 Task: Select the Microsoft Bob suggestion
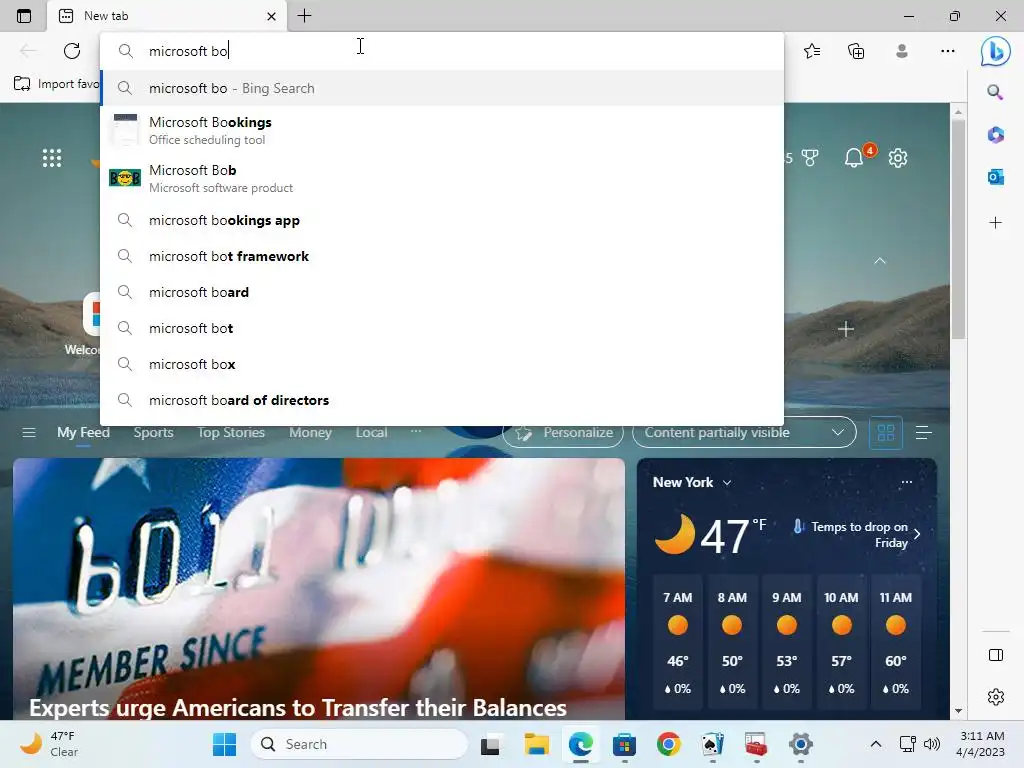point(442,178)
